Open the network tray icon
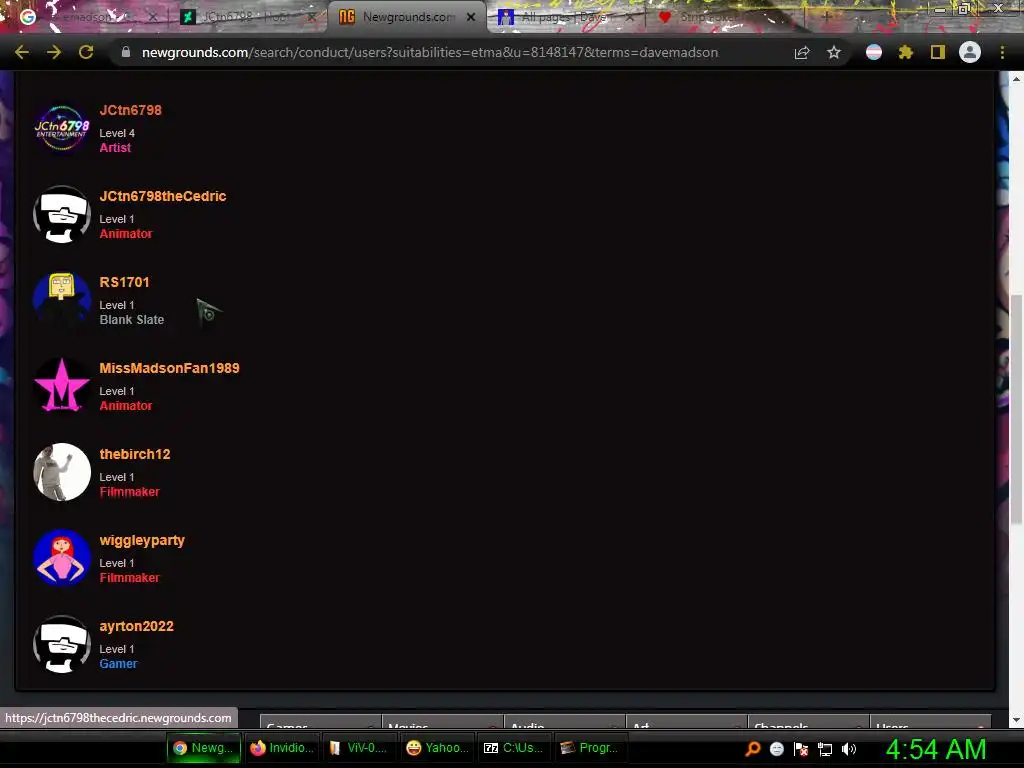Screen dimensions: 1024x768 click(825, 749)
